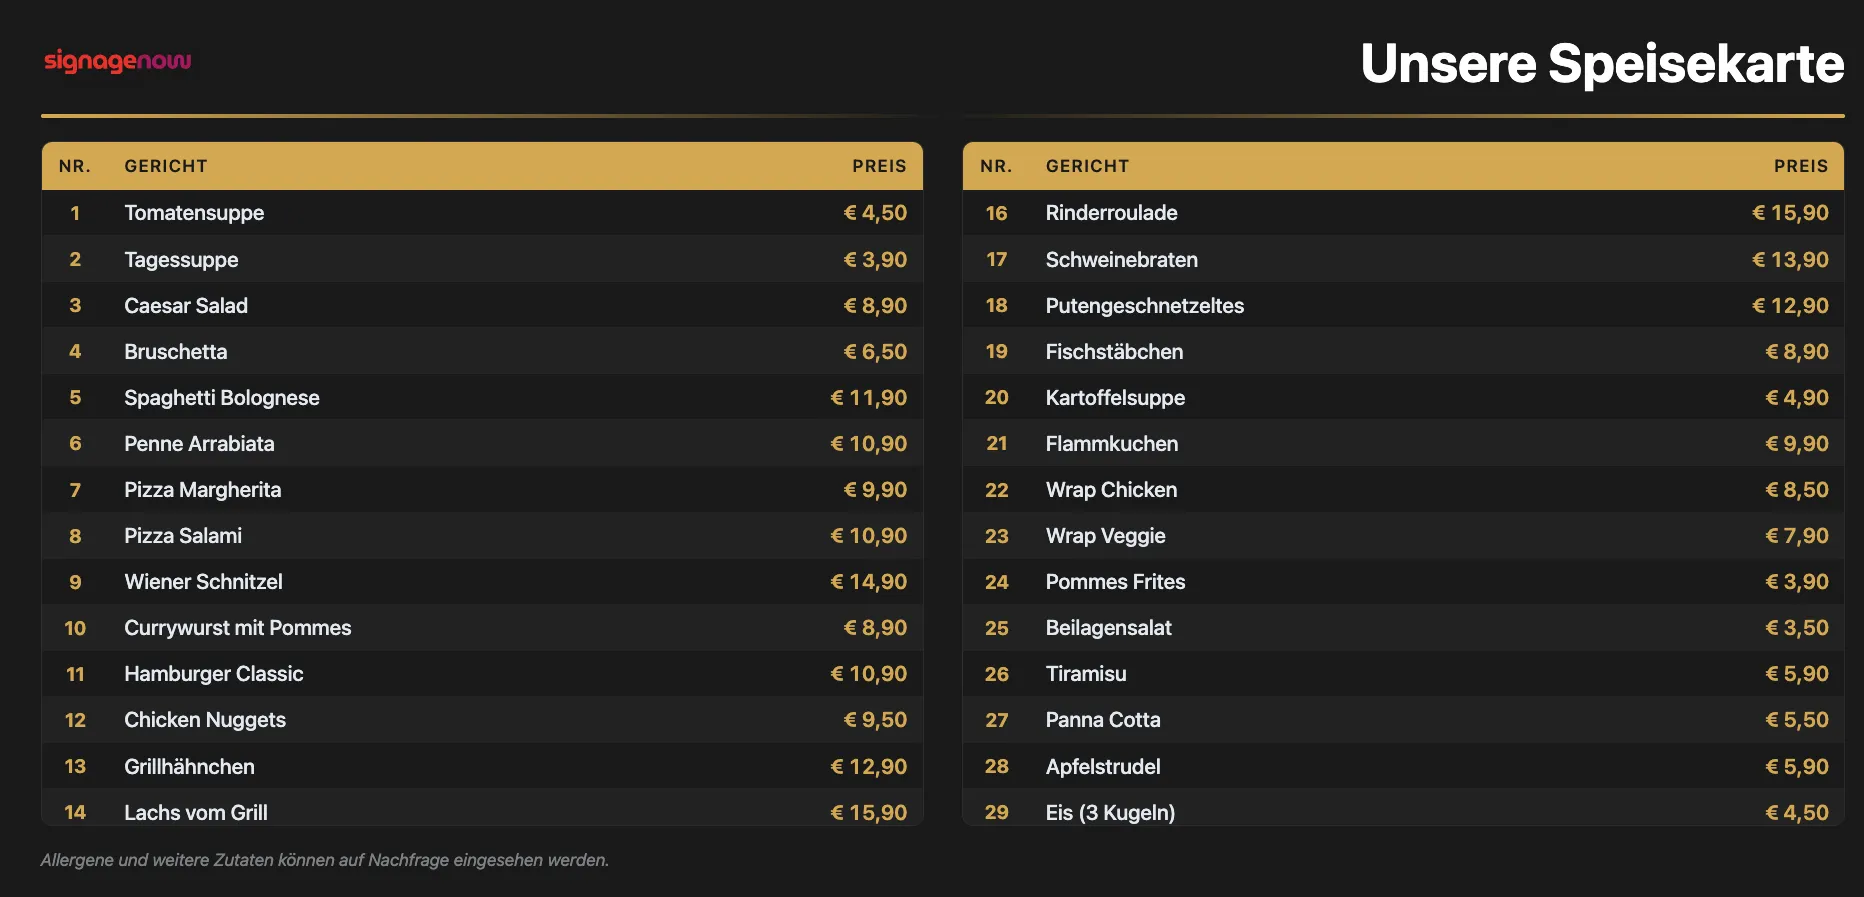Viewport: 1864px width, 897px height.
Task: Click the € 13,90 Schweinebraten price
Action: [x=1790, y=260]
